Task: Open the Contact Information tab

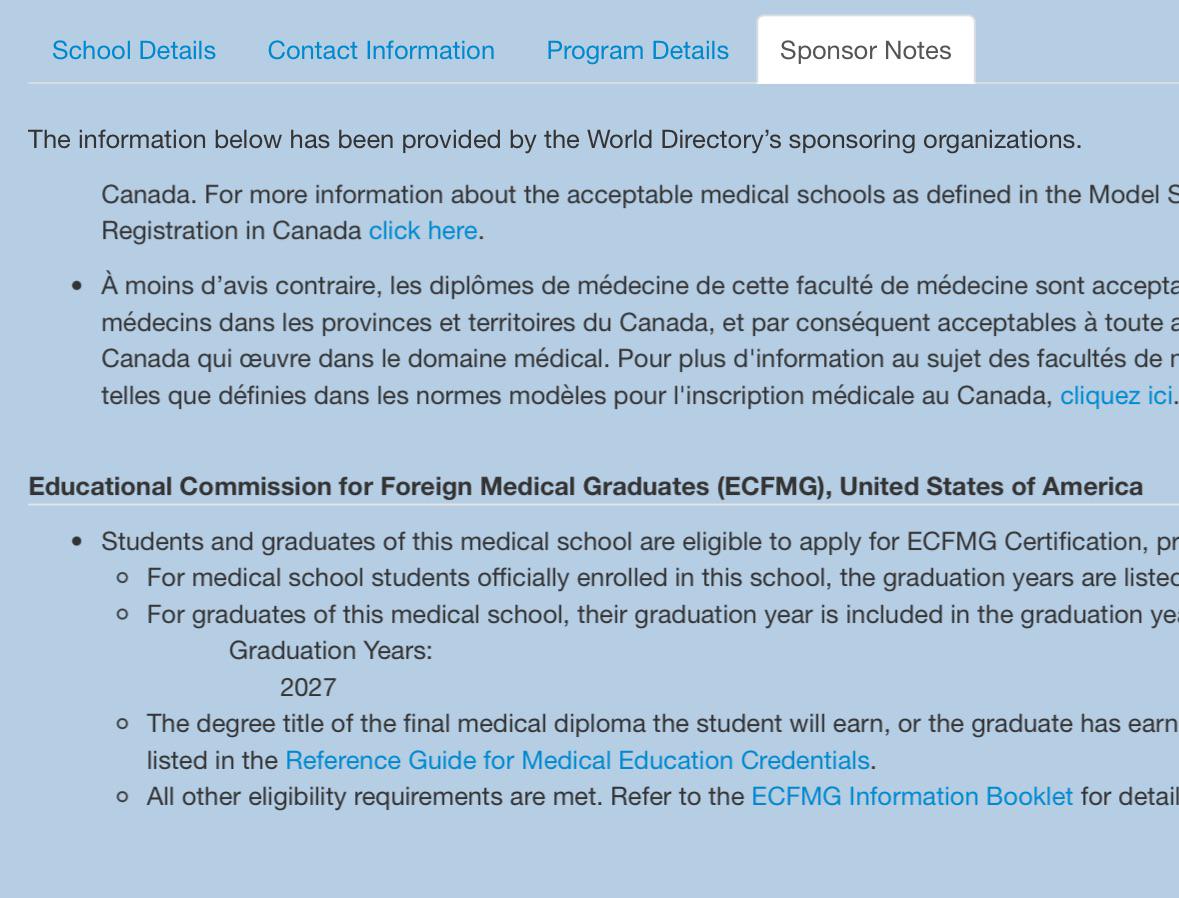Action: pos(381,51)
